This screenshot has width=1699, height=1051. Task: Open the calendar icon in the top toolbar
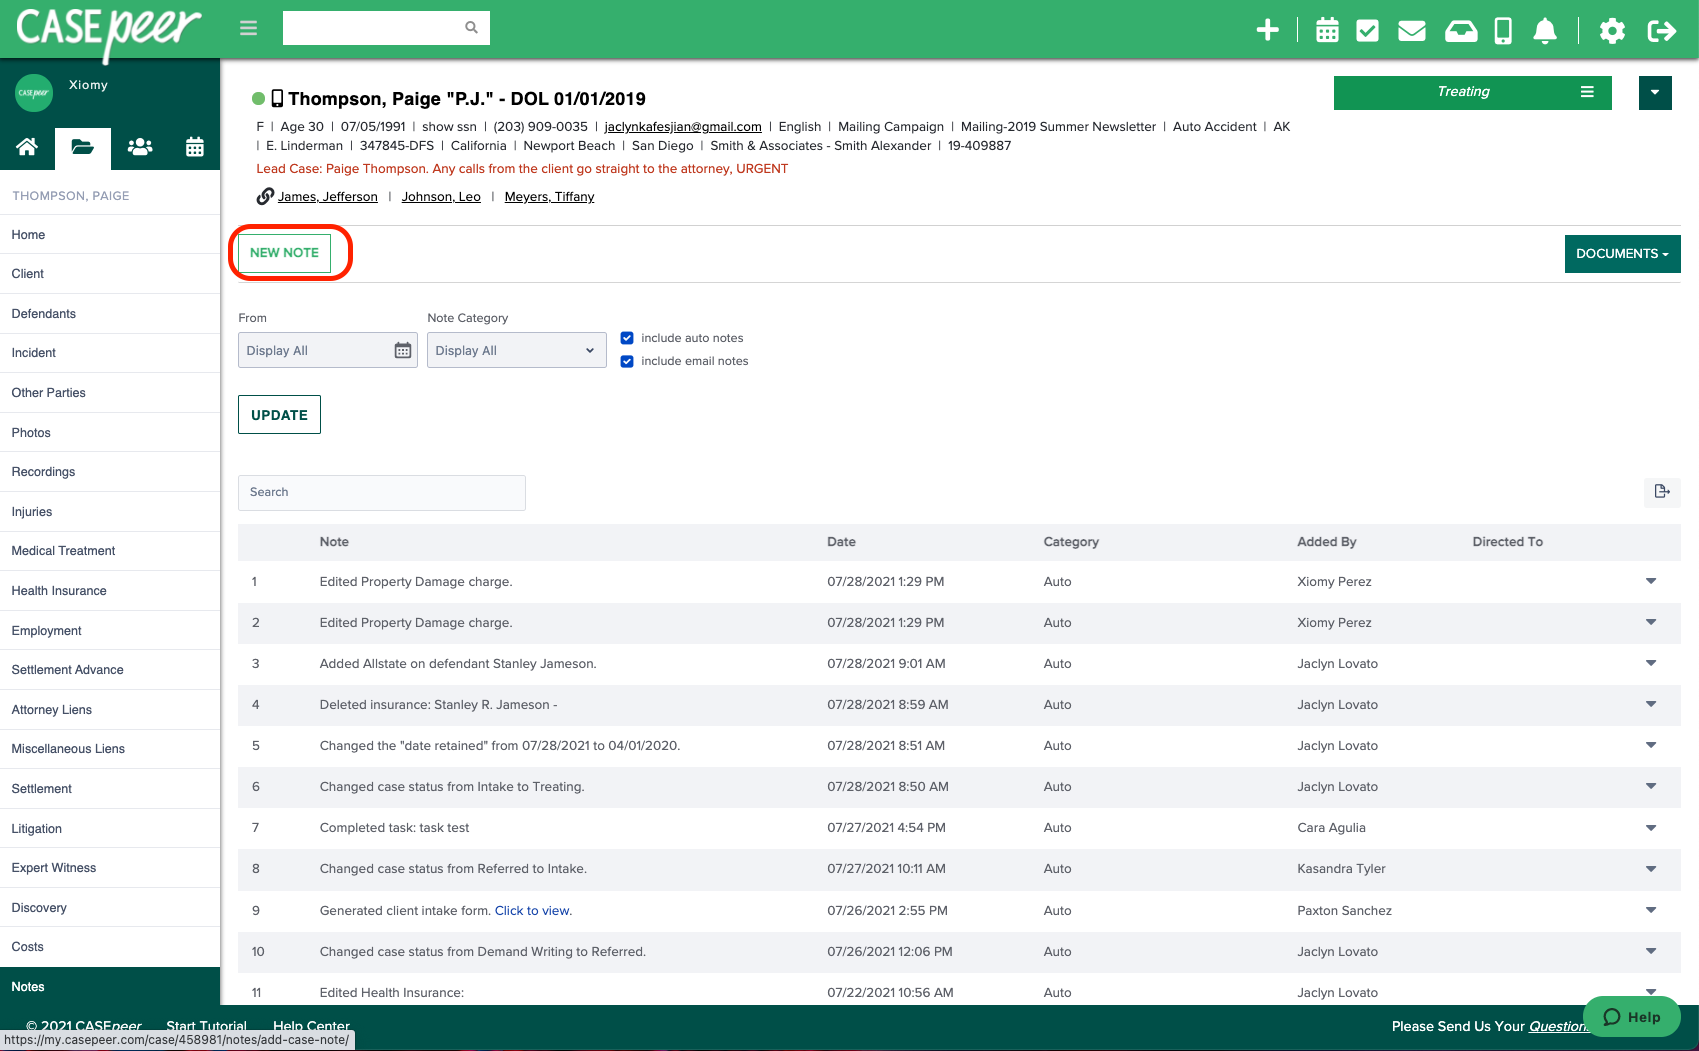(x=1326, y=30)
